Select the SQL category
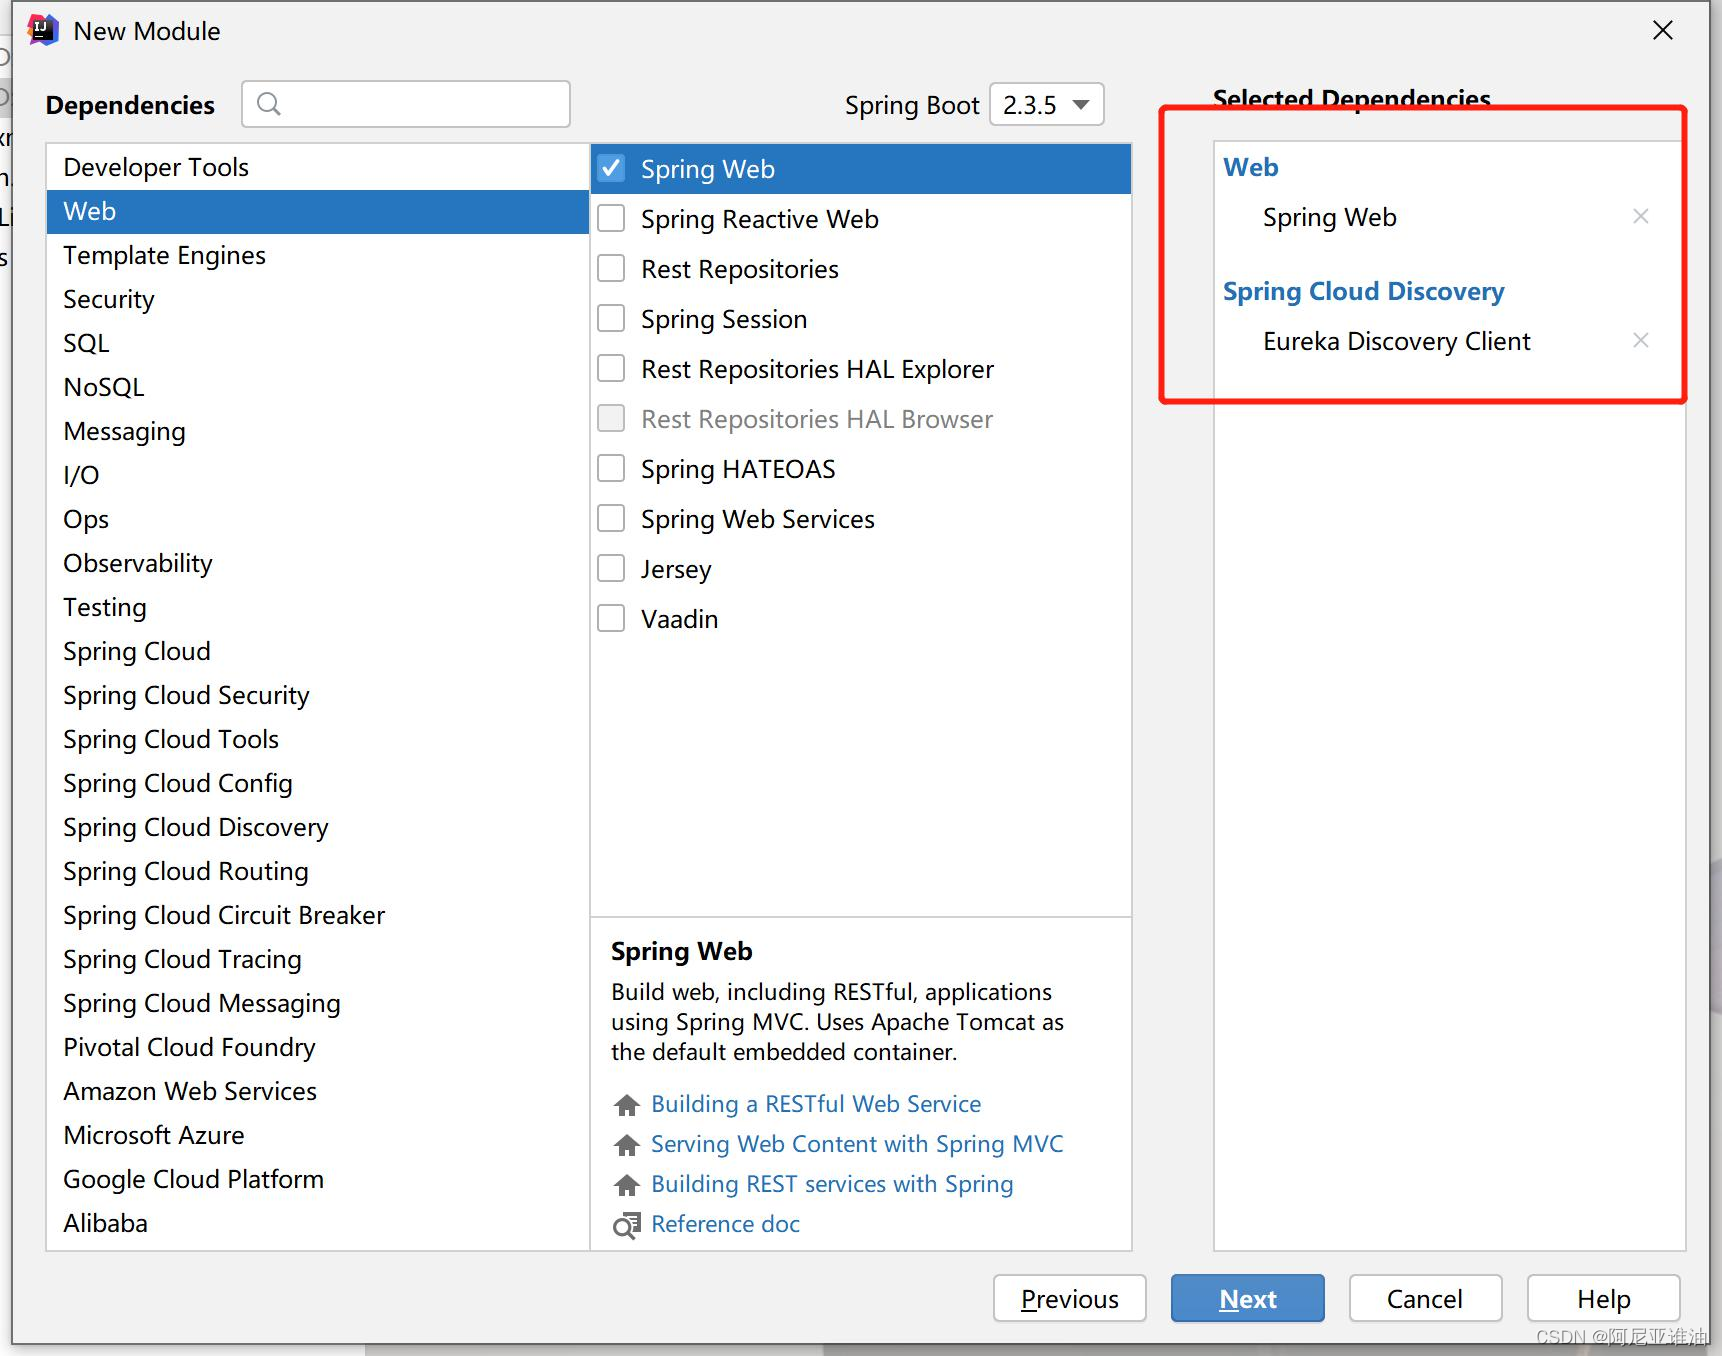Viewport: 1722px width, 1356px height. 317,343
